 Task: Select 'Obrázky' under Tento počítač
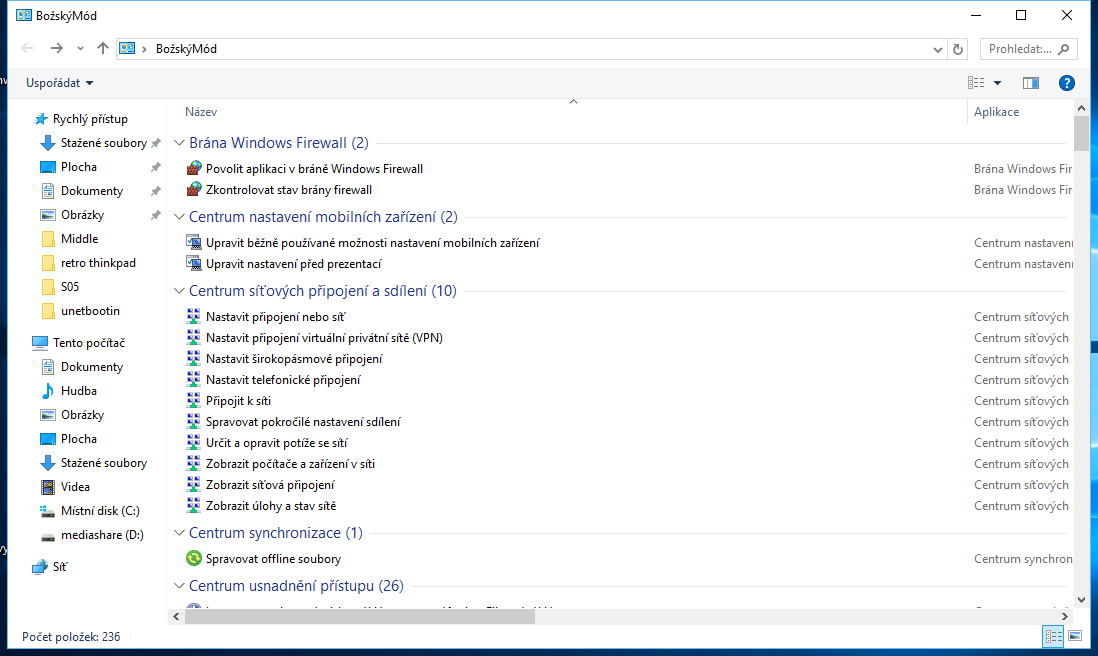tap(82, 415)
